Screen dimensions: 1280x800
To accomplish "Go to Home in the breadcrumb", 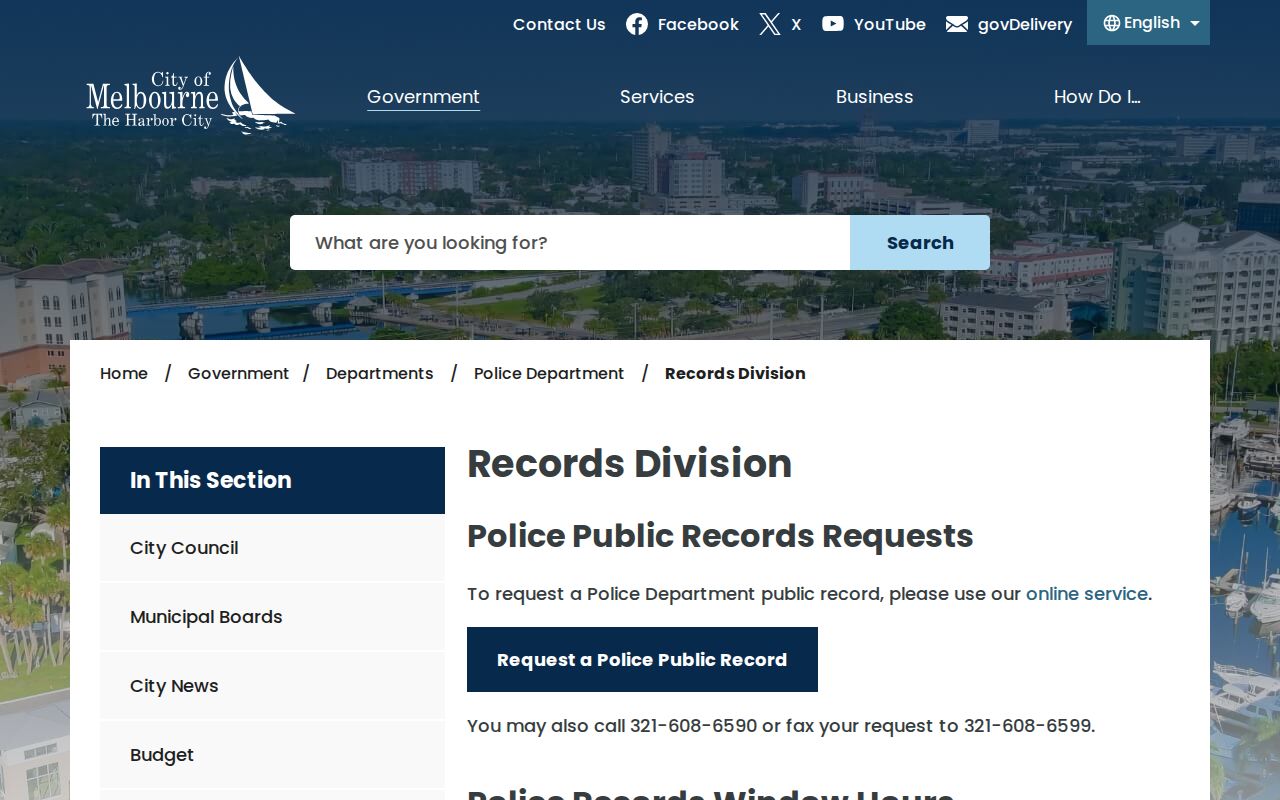I will coord(124,373).
